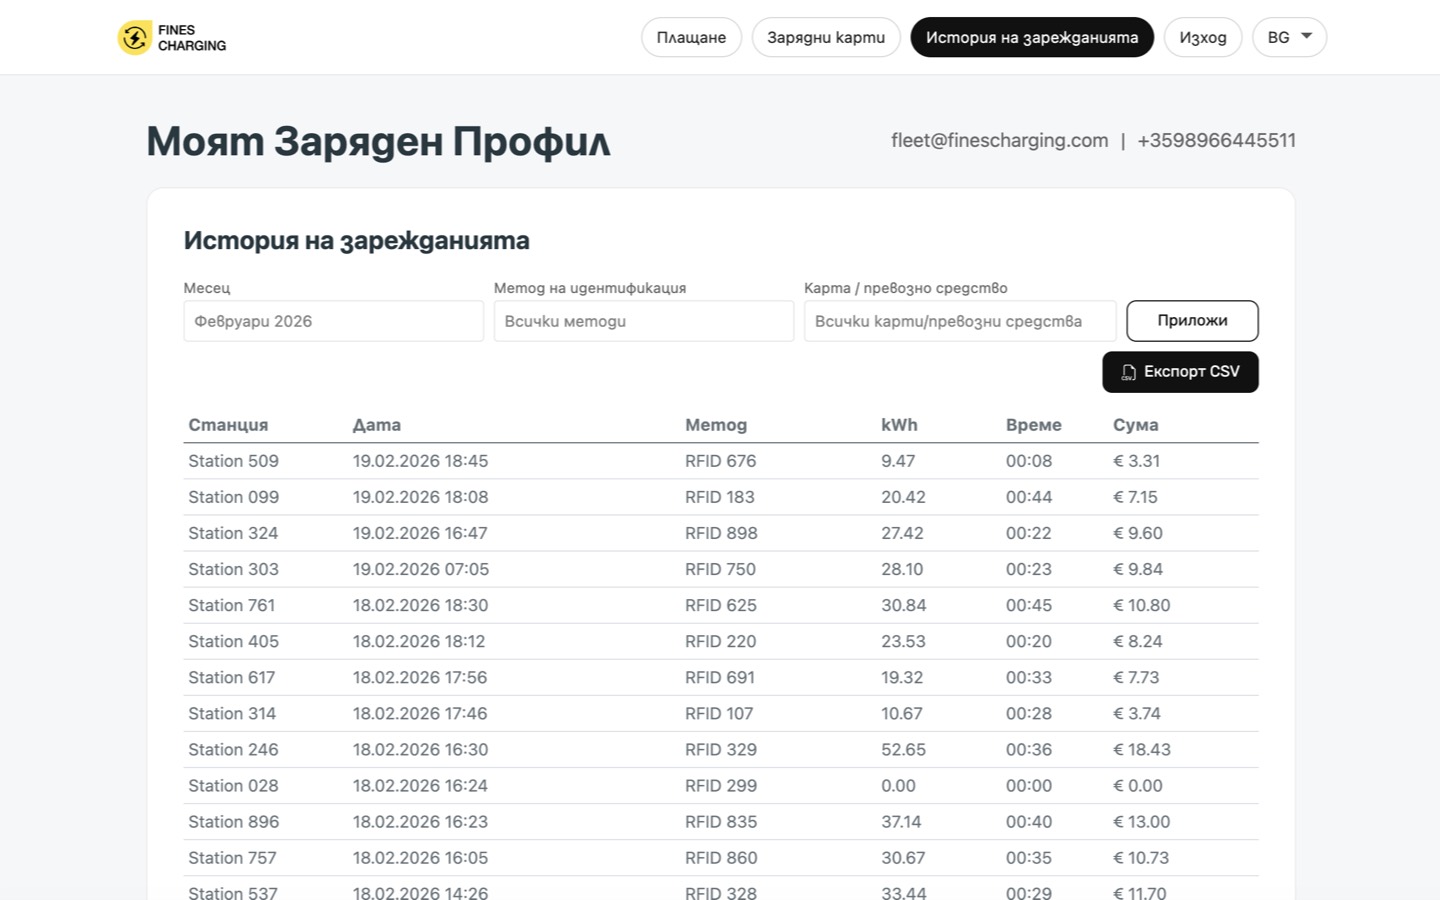Image resolution: width=1440 pixels, height=900 pixels.
Task: Click the Сума column header
Action: click(1134, 424)
